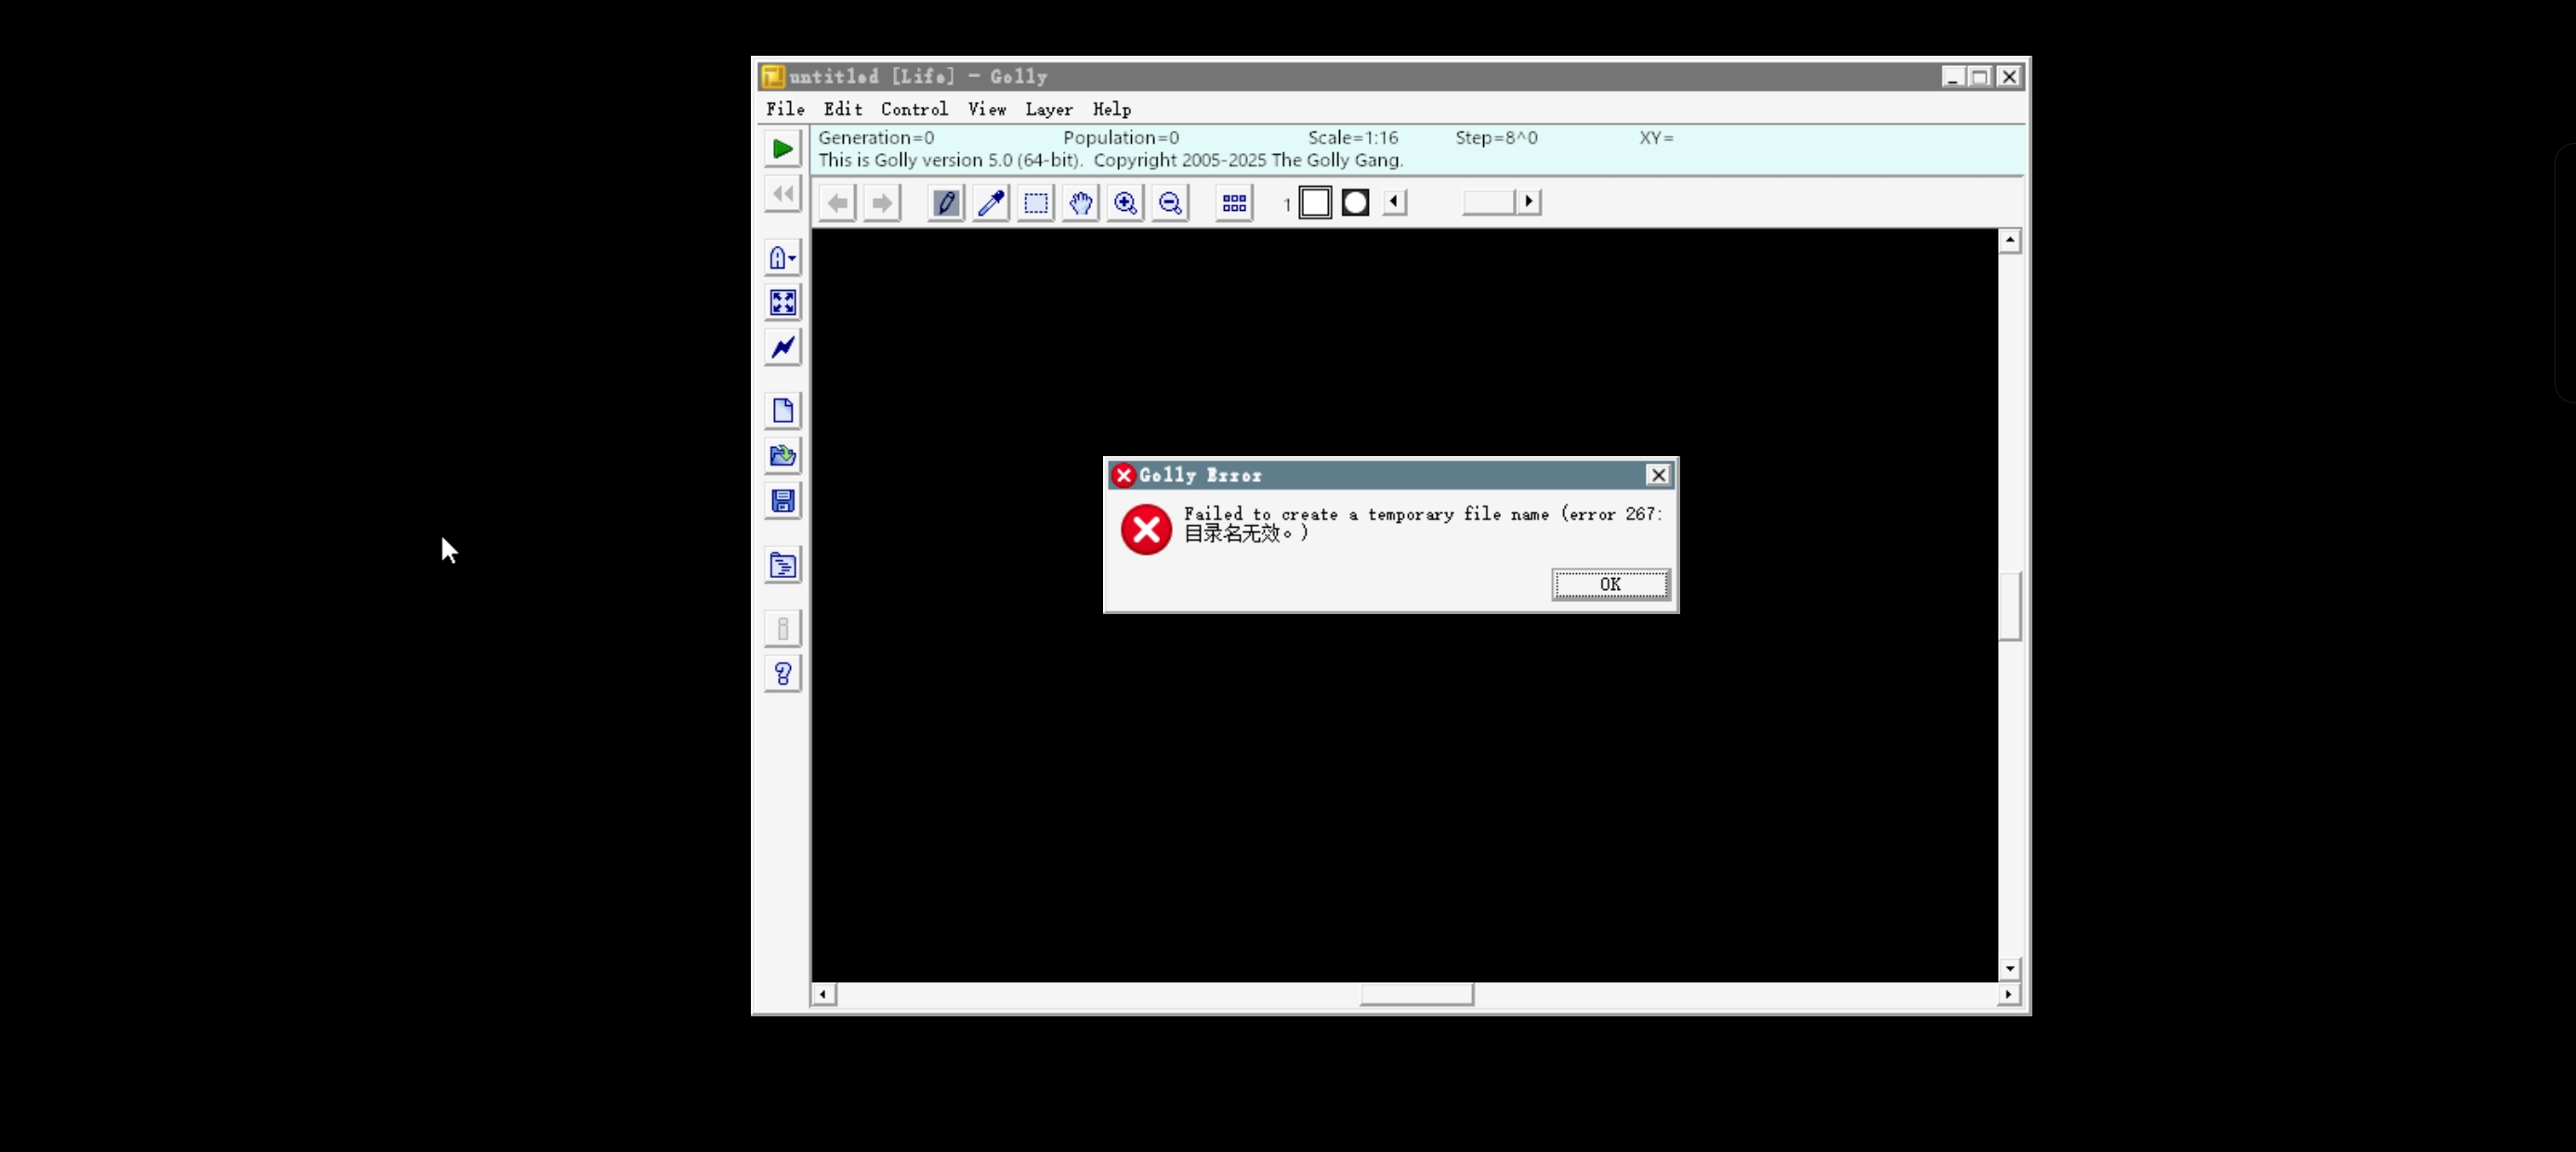Click the save pattern disk icon
The width and height of the screenshot is (2576, 1152).
(x=783, y=501)
